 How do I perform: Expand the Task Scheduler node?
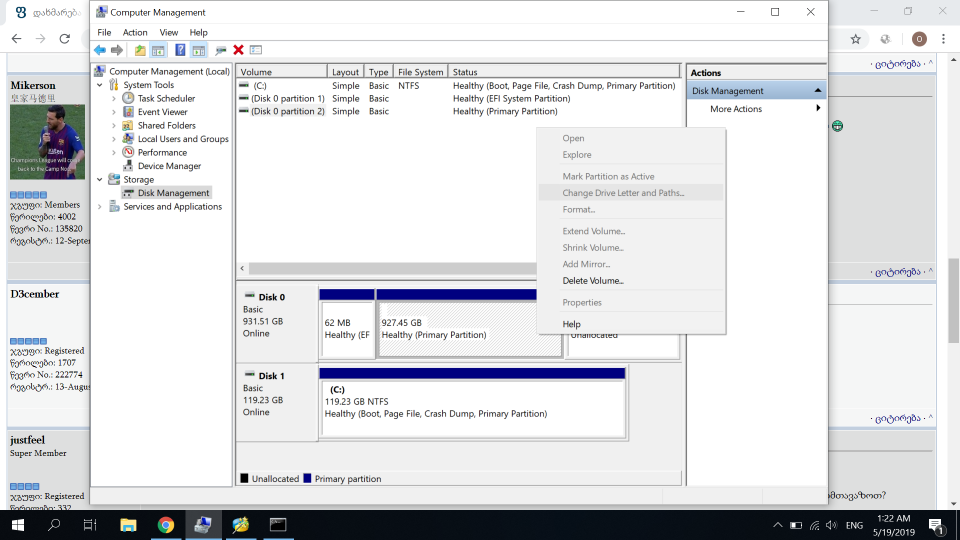tap(114, 99)
